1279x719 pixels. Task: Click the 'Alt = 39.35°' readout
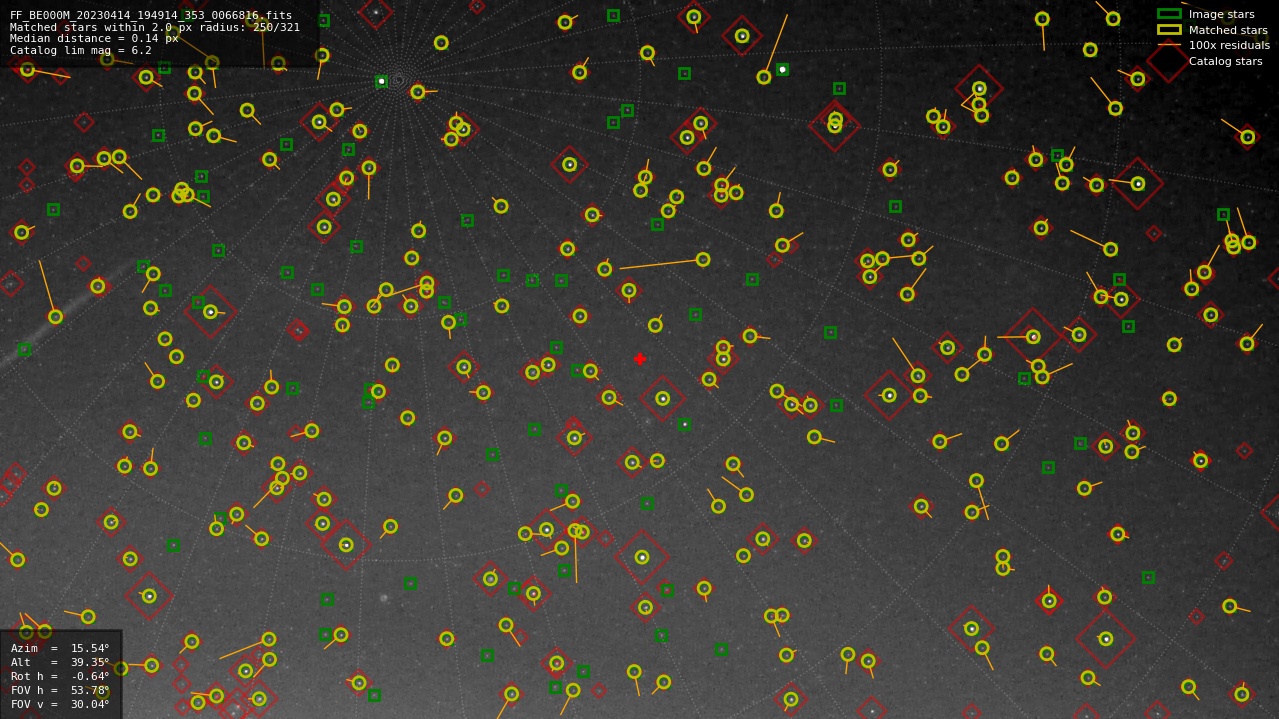pos(60,663)
